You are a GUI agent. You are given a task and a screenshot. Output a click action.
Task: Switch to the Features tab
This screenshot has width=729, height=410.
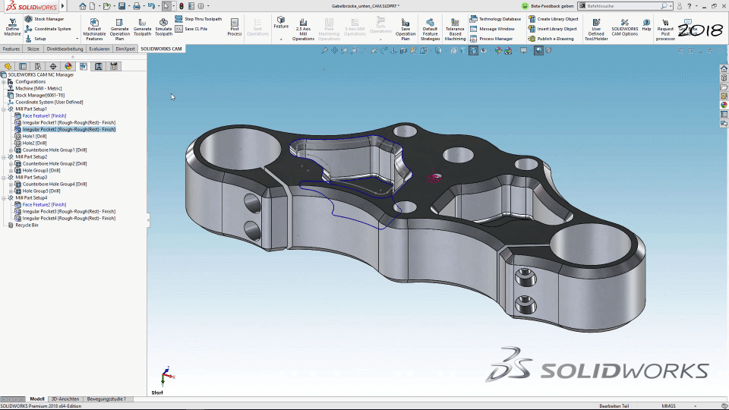(11, 49)
